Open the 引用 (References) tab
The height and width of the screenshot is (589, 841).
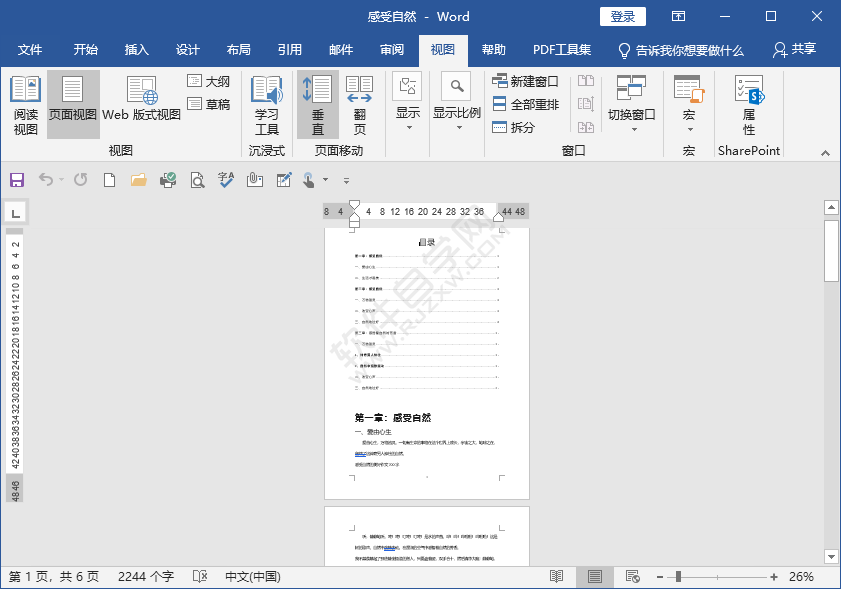(x=290, y=50)
